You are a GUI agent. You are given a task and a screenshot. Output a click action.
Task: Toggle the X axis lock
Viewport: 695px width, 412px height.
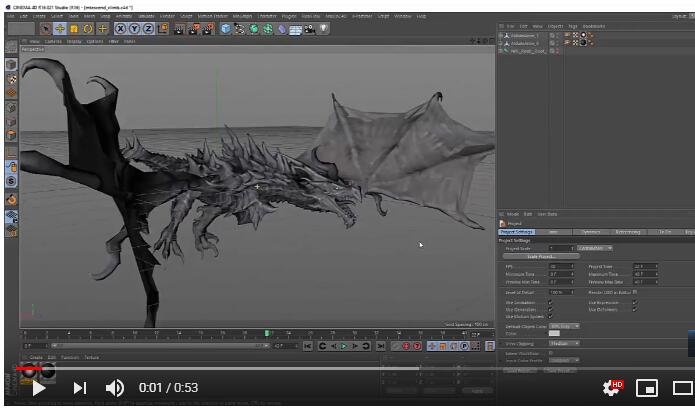[120, 29]
